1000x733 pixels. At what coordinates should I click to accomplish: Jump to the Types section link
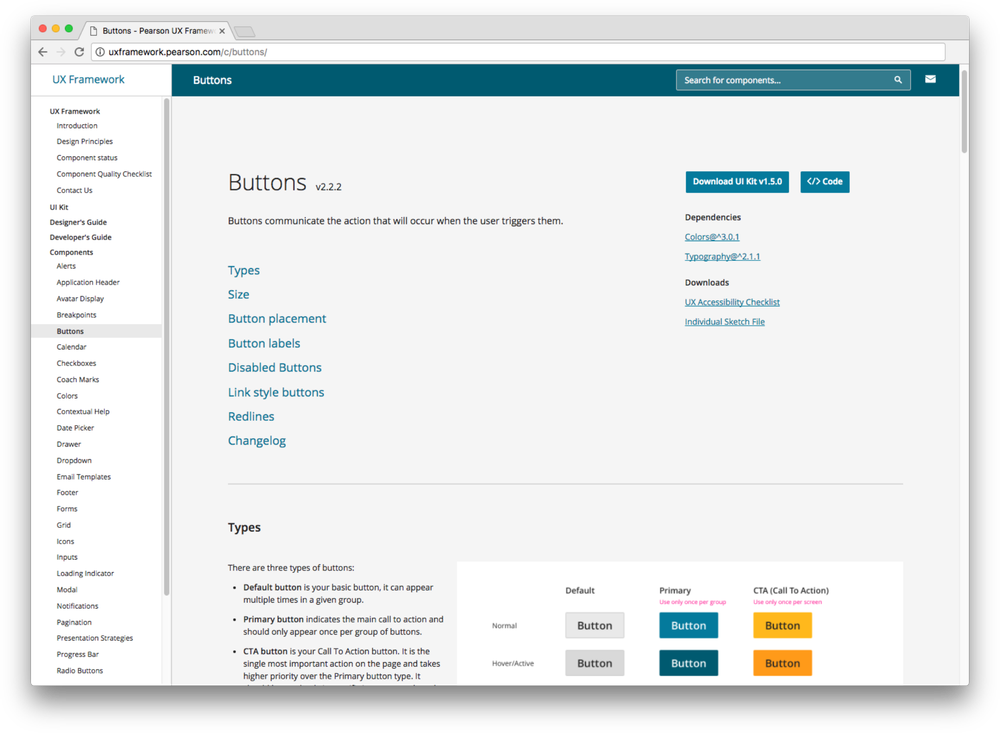[x=244, y=270]
